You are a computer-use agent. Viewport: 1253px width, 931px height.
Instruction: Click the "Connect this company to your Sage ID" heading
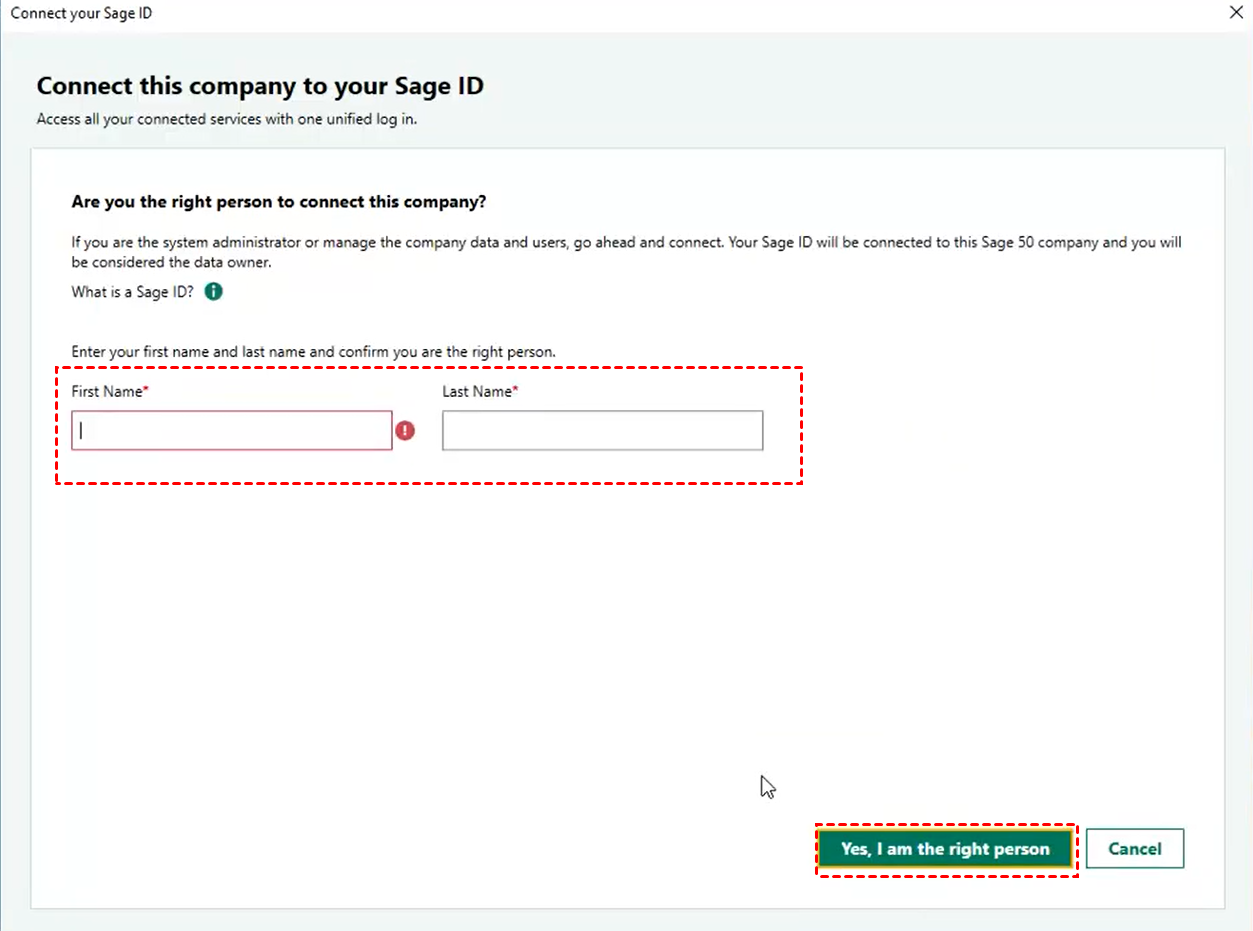(260, 86)
